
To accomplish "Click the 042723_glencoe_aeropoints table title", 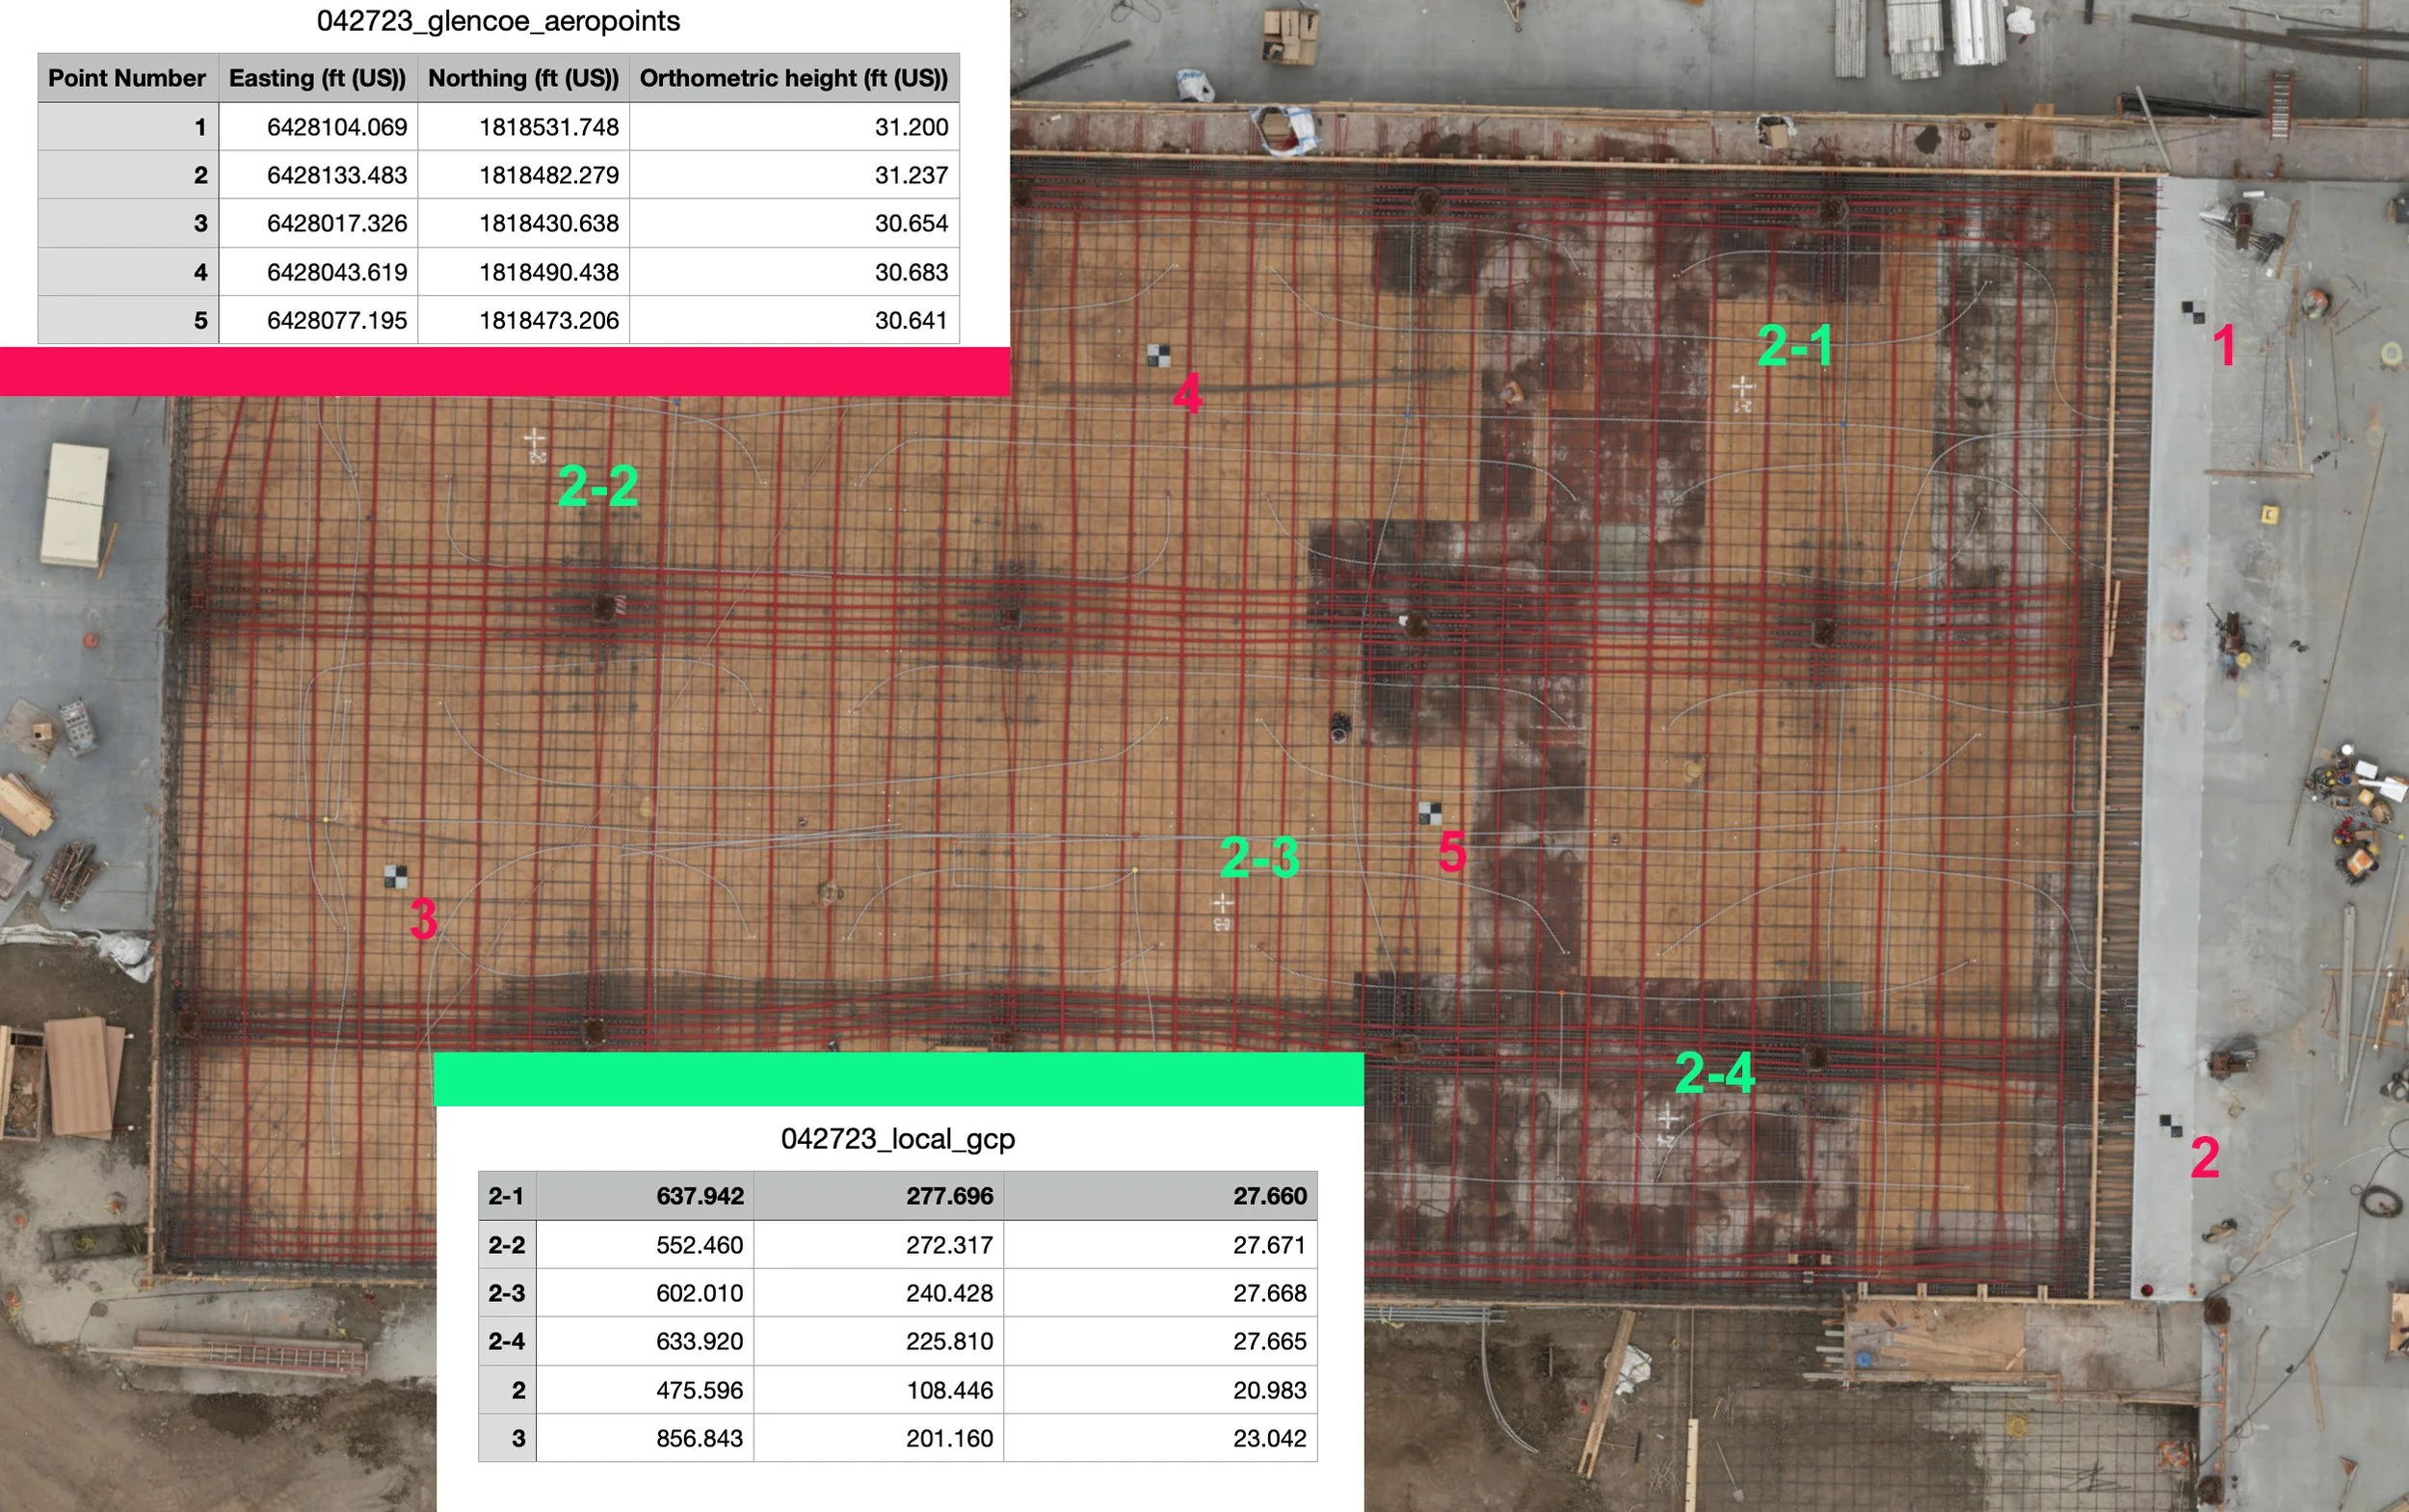I will pyautogui.click(x=498, y=21).
